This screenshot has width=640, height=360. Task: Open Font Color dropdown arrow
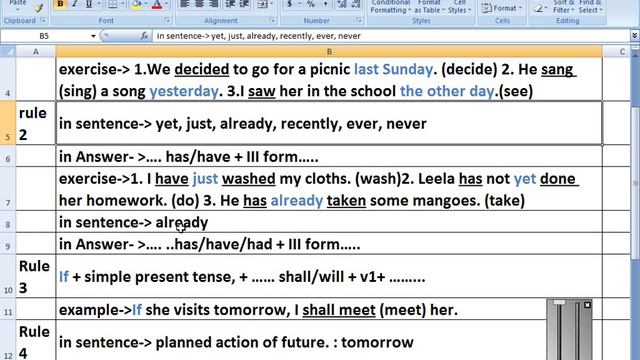(167, 4)
